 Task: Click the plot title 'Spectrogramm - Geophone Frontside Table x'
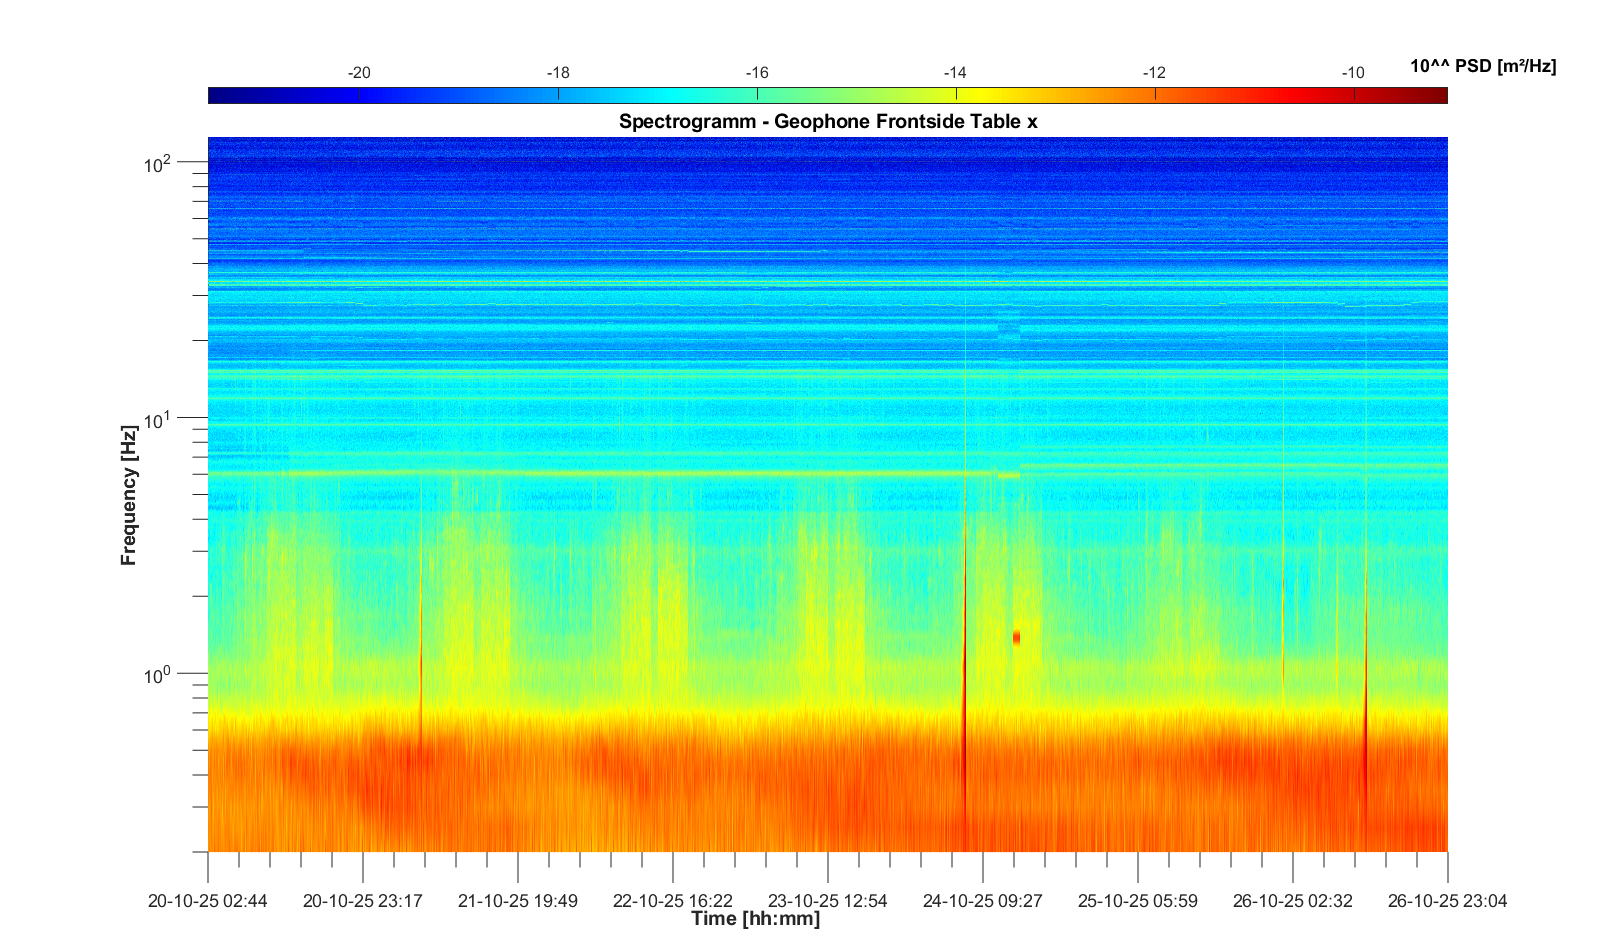pyautogui.click(x=828, y=122)
